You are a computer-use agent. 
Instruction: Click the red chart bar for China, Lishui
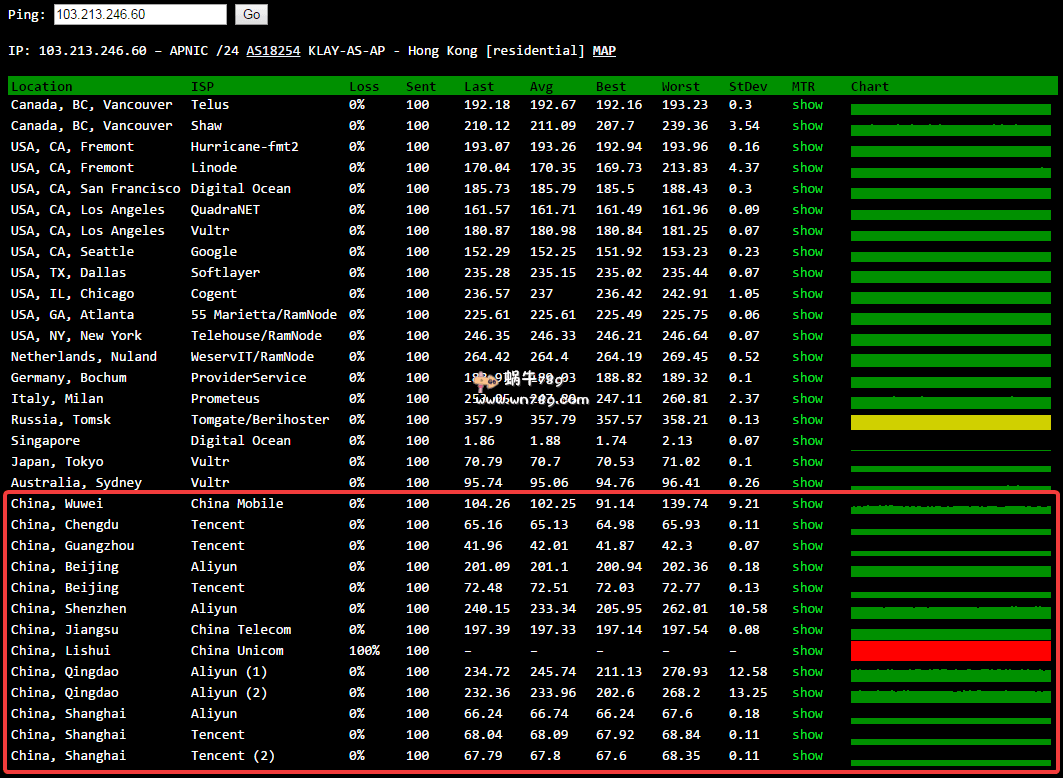point(950,652)
